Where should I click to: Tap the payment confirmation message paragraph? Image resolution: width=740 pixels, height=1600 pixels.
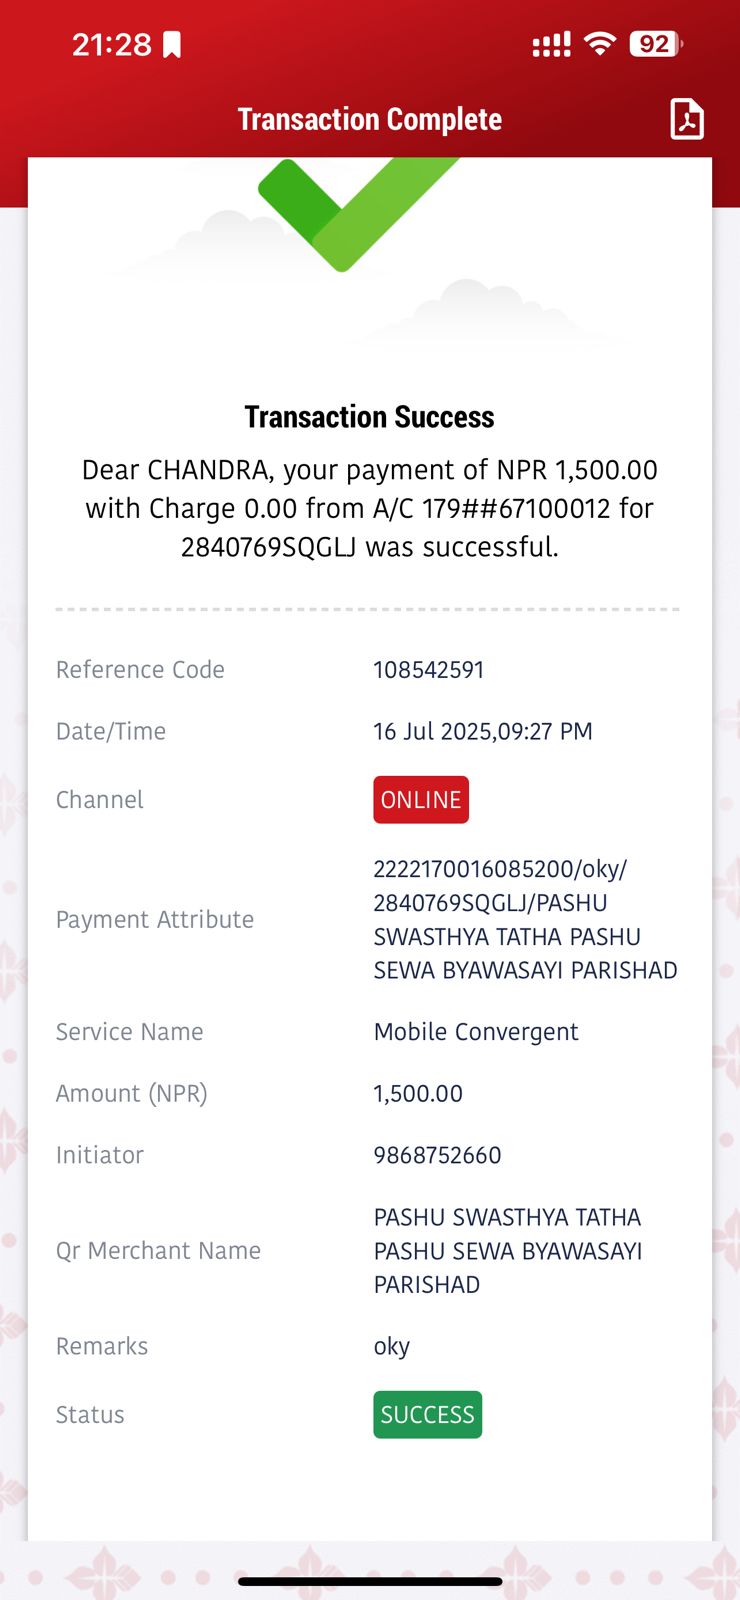(370, 509)
